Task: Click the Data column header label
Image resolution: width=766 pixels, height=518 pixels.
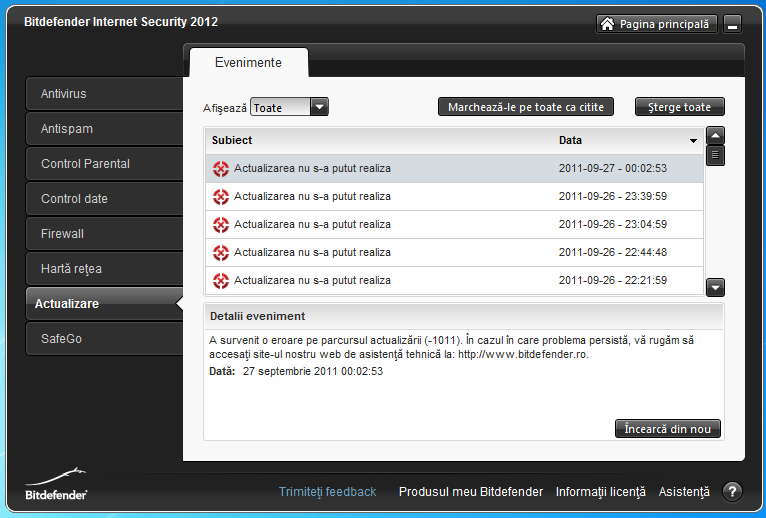Action: pos(570,140)
